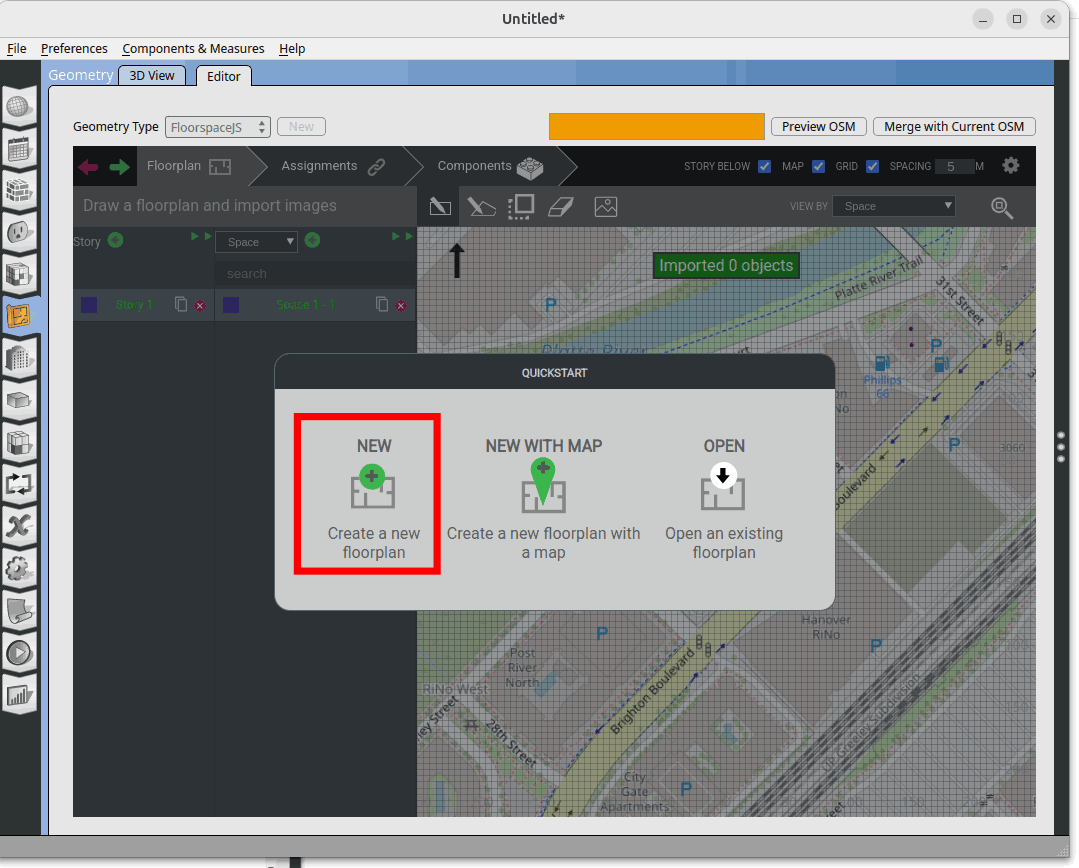
Task: Choose the Polygon drawing tool
Action: pyautogui.click(x=481, y=207)
